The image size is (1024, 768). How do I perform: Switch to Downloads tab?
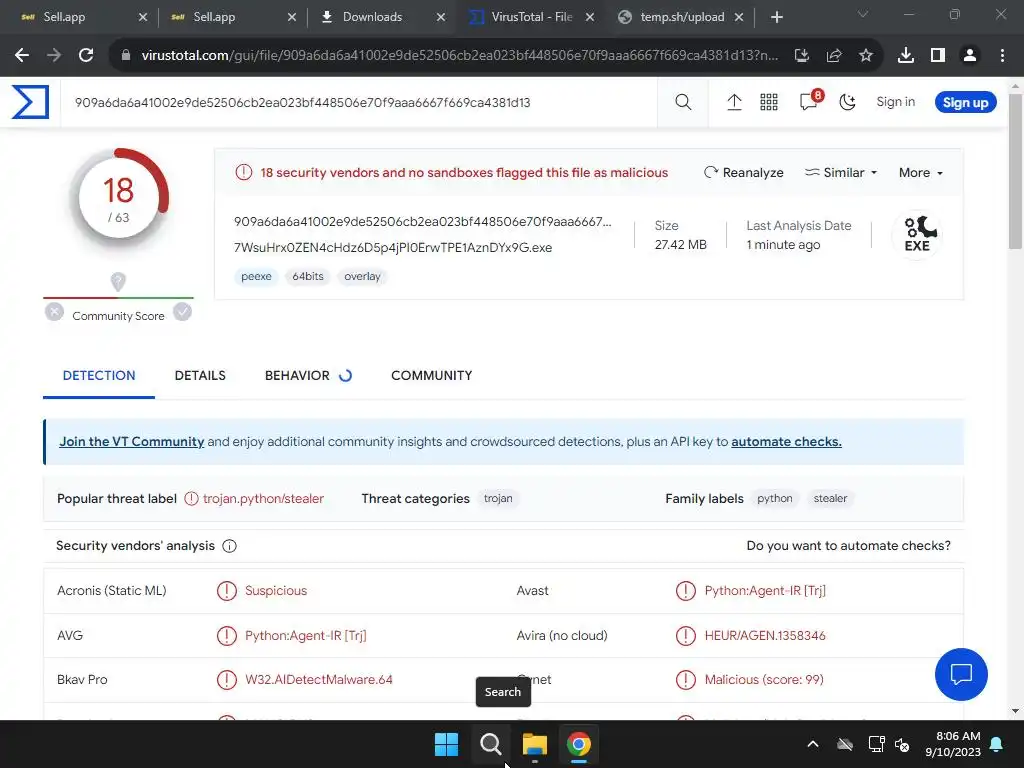tap(382, 17)
